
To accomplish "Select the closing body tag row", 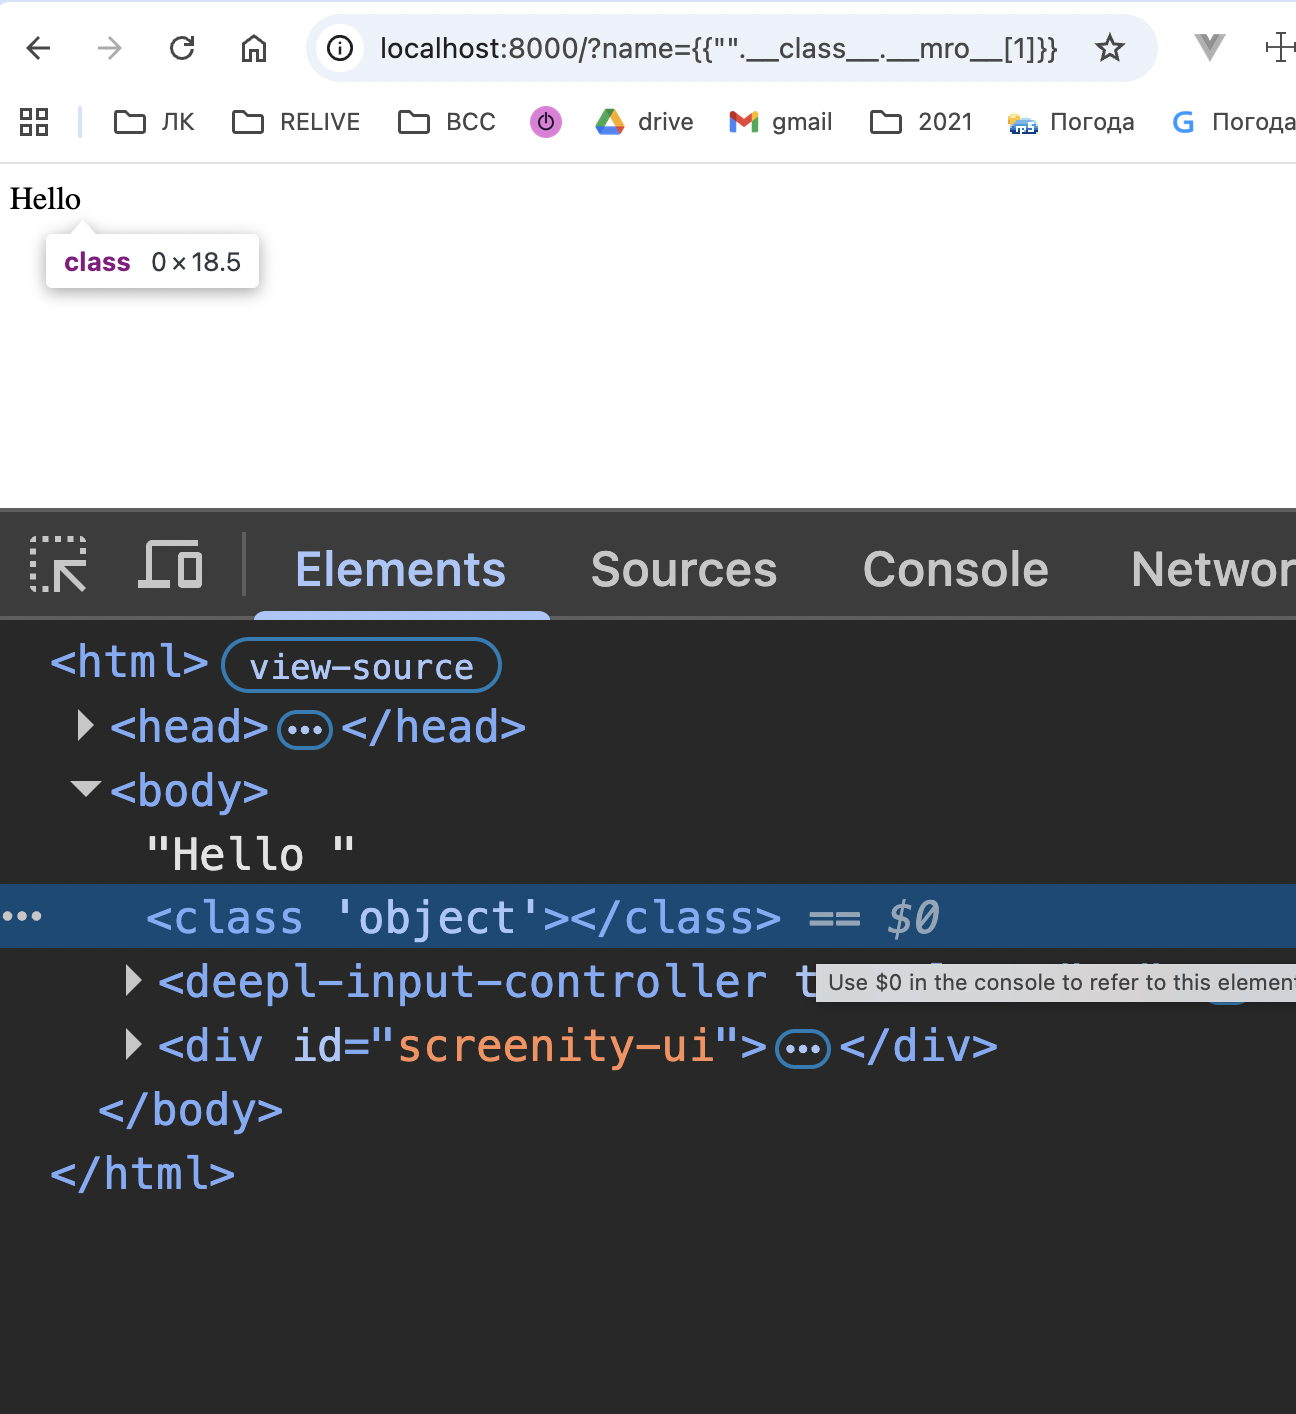I will (x=190, y=1110).
